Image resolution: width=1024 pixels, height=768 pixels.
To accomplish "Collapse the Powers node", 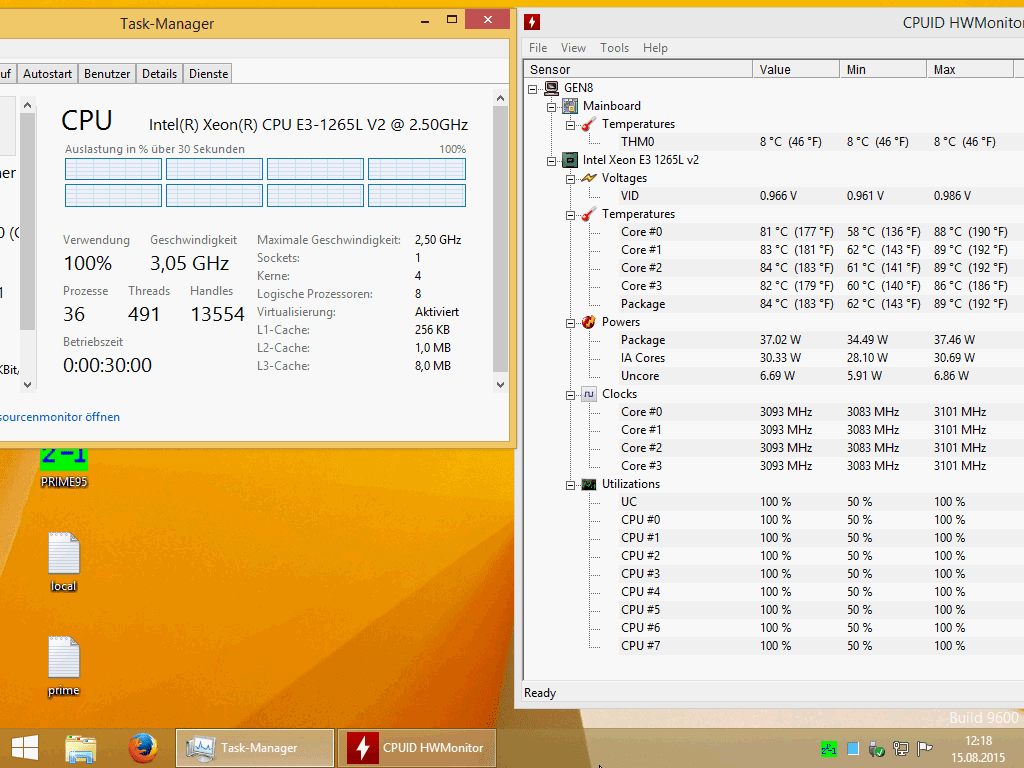I will click(x=571, y=323).
